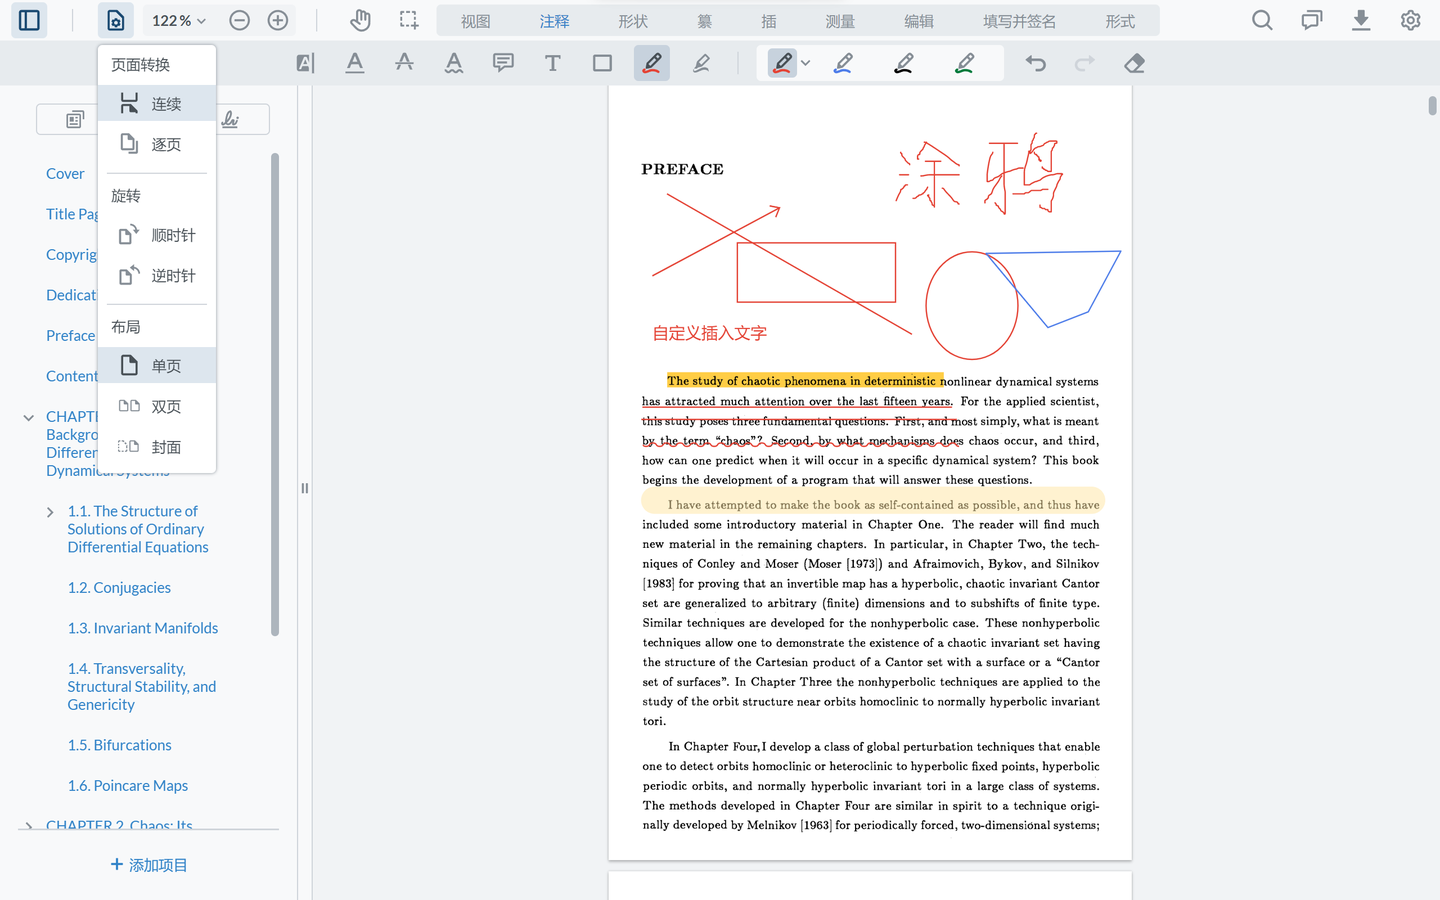This screenshot has height=900, width=1440.
Task: Select the highlighter pen tool
Action: tap(702, 62)
